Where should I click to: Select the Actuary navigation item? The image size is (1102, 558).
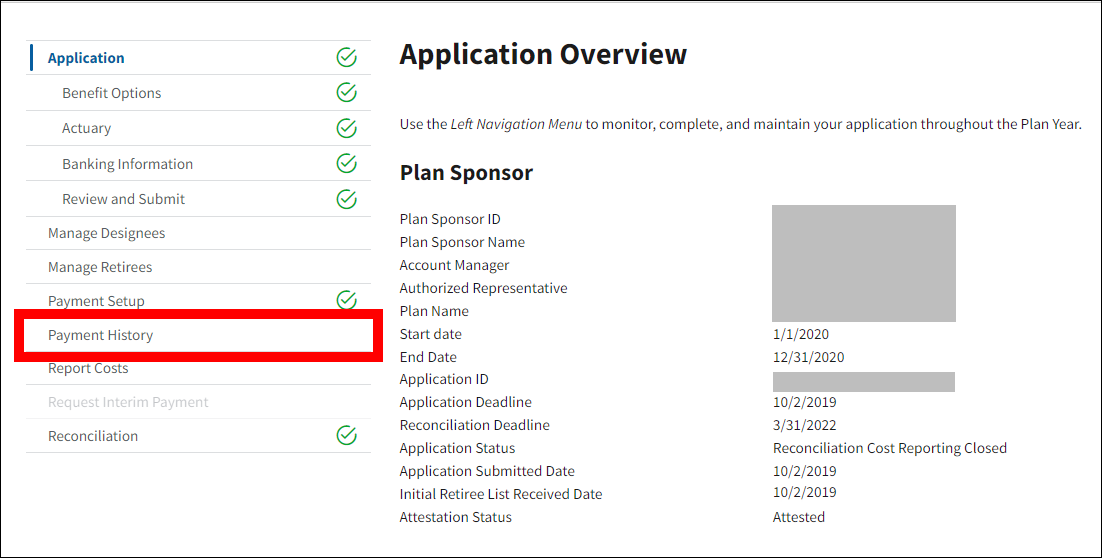coord(86,128)
